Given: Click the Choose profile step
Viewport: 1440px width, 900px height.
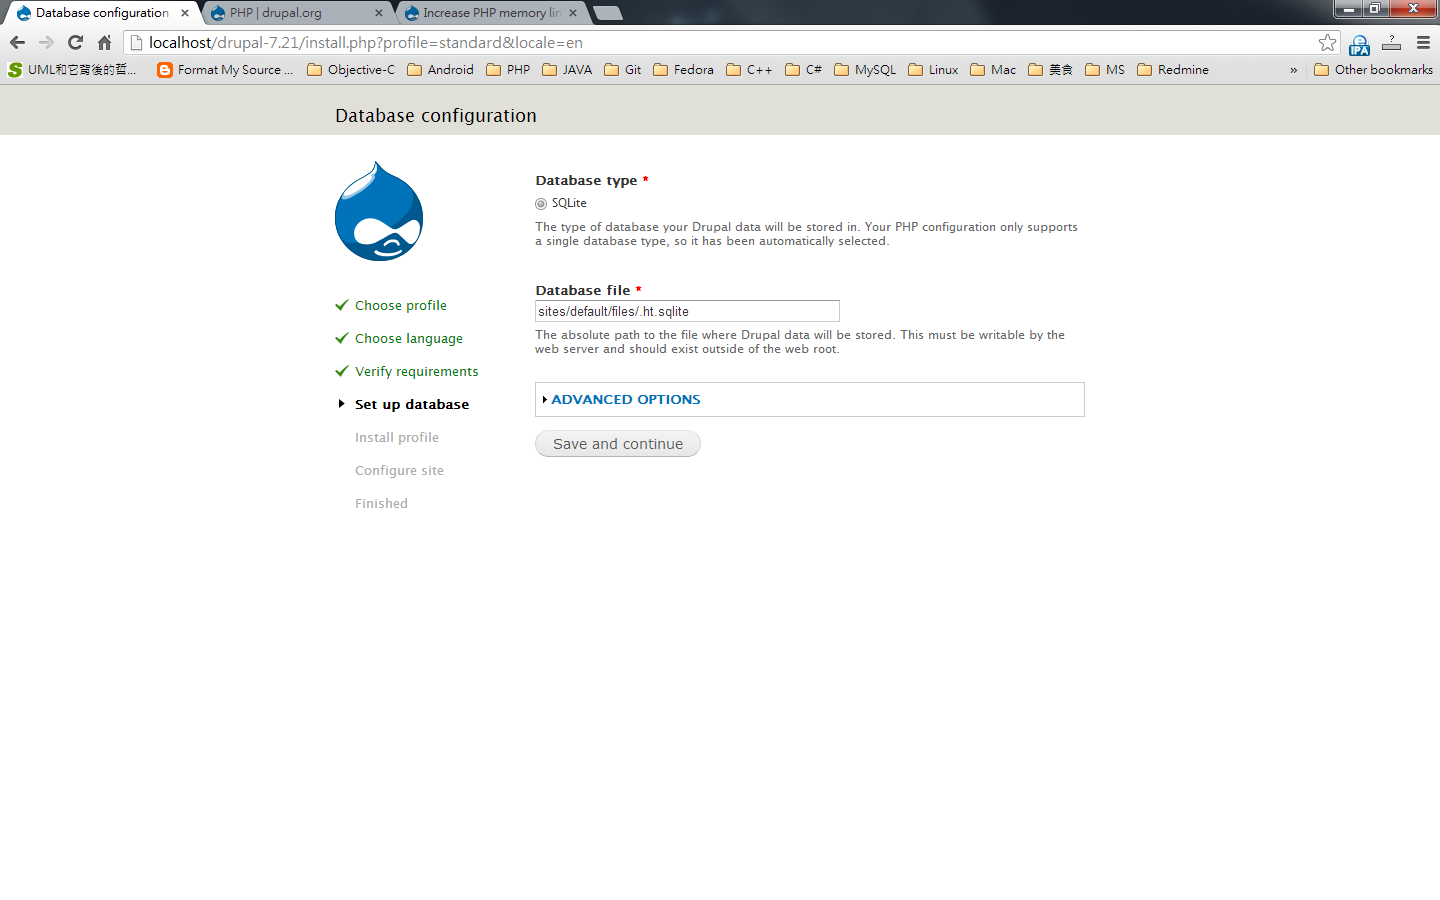Looking at the screenshot, I should point(400,305).
